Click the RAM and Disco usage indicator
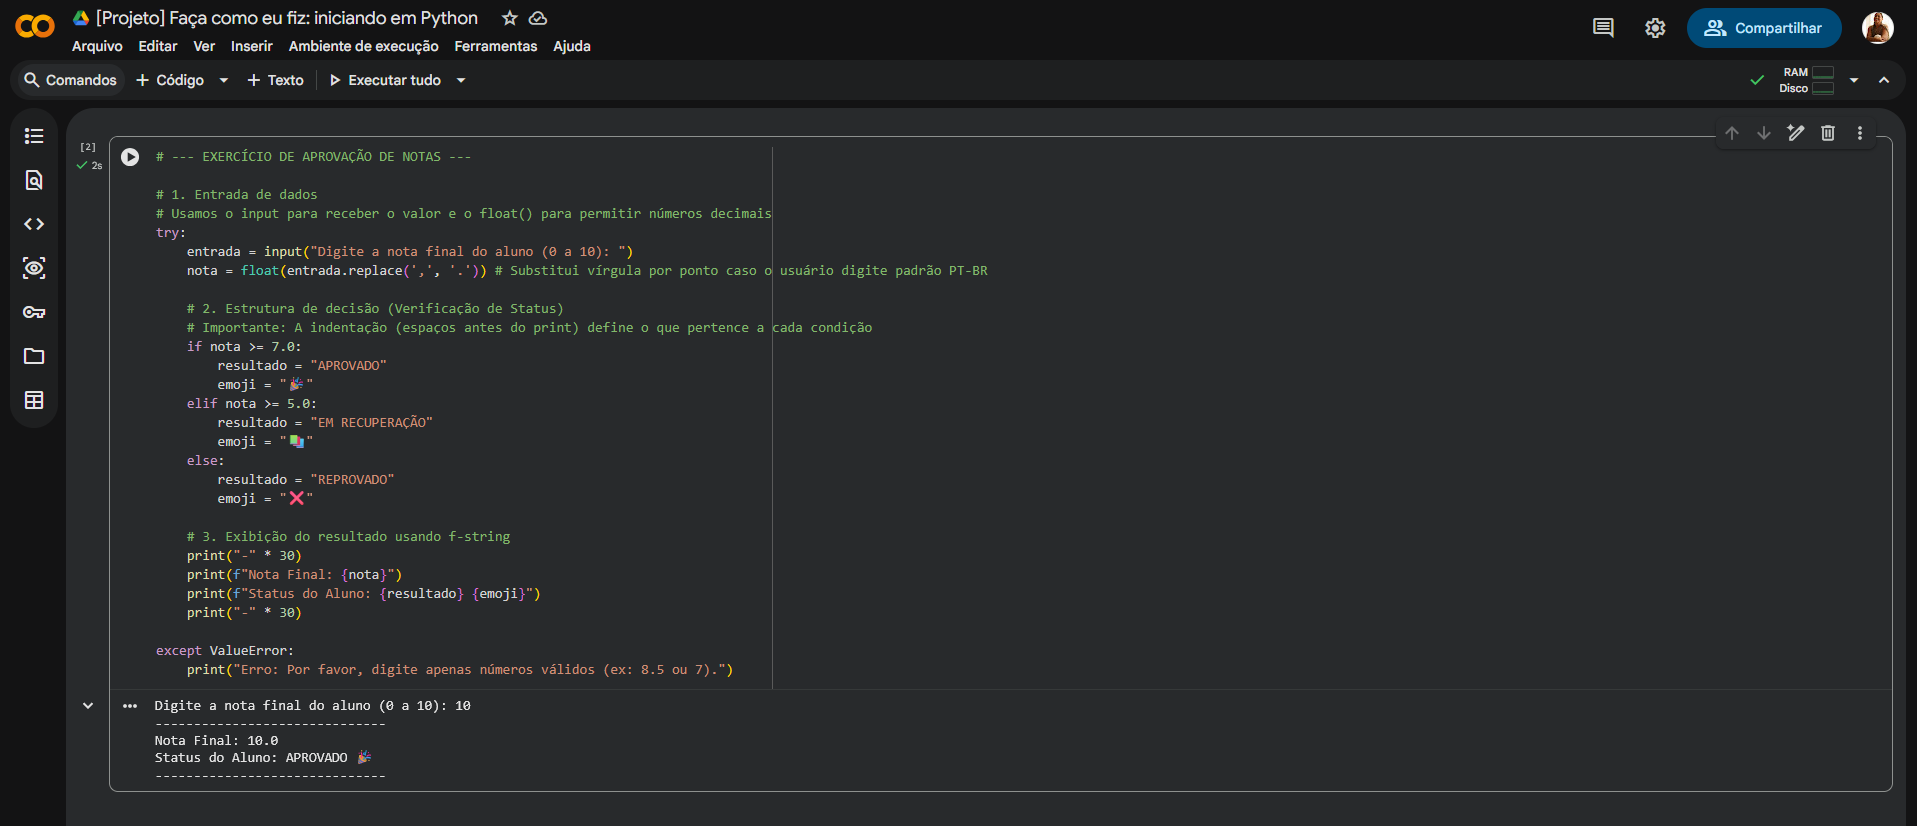This screenshot has height=826, width=1917. [x=1807, y=80]
